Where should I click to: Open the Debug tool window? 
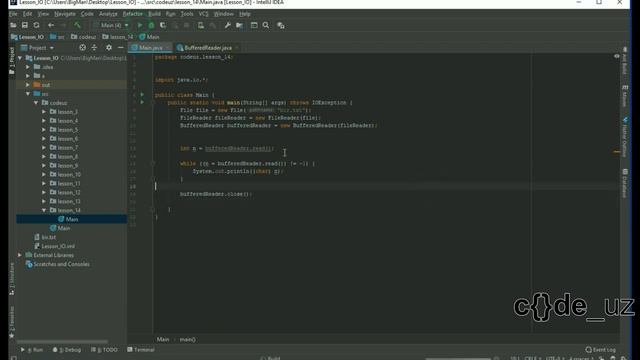coord(67,350)
